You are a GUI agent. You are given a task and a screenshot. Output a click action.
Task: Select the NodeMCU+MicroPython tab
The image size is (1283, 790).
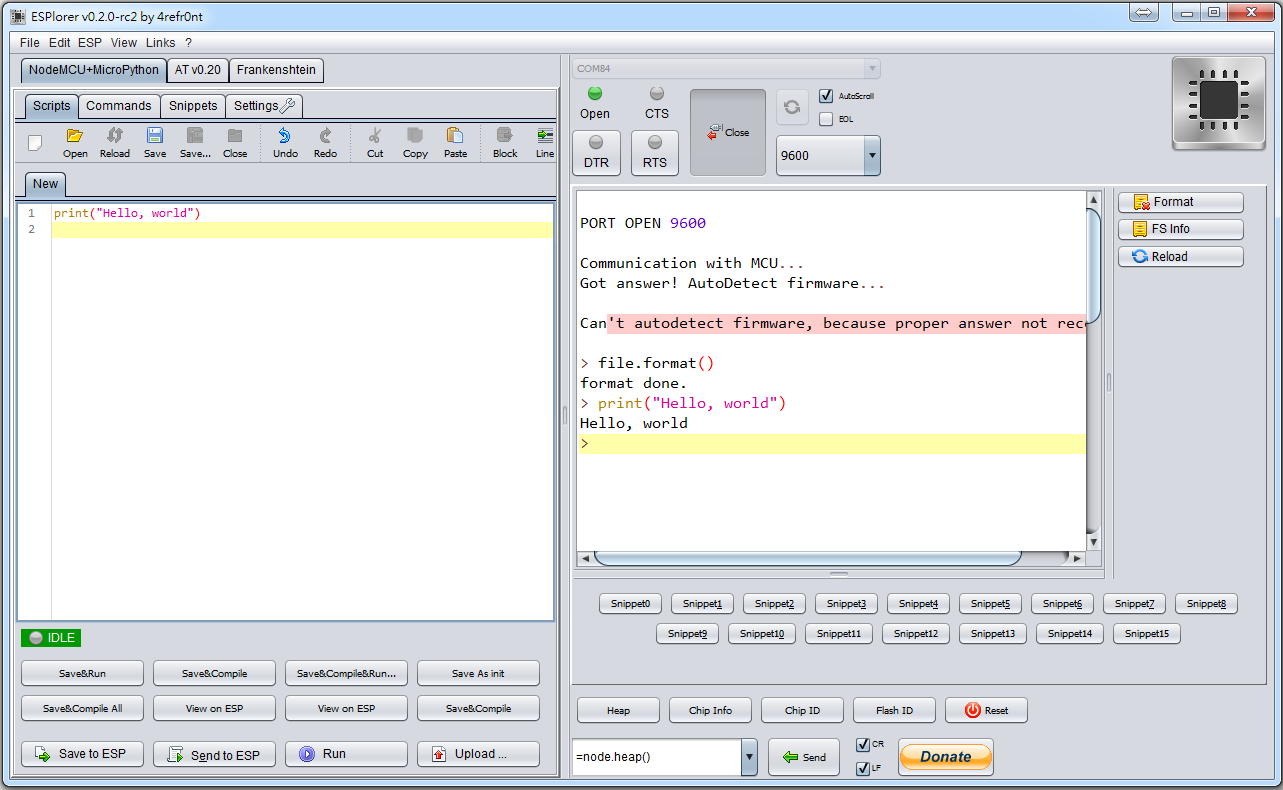[94, 70]
